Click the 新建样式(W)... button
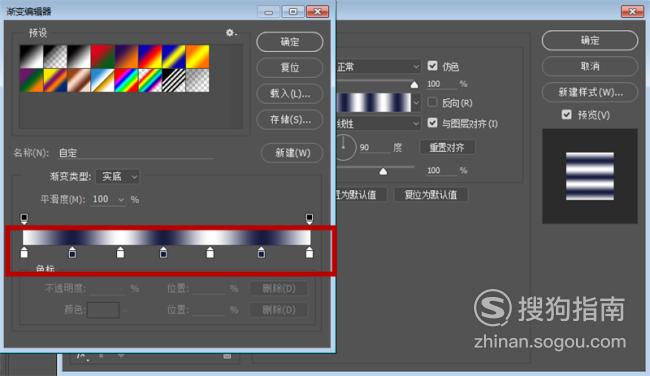650x376 pixels. pyautogui.click(x=590, y=92)
